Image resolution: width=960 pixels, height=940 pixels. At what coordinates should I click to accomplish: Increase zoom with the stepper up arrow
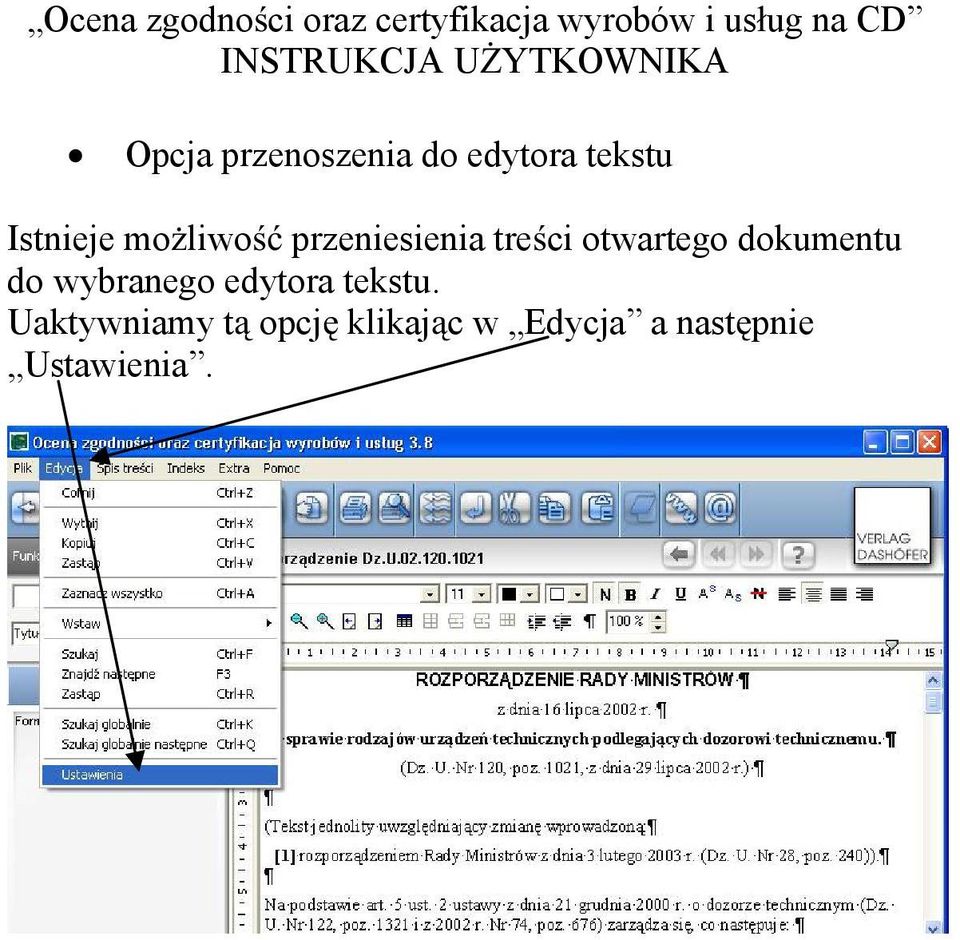tap(658, 617)
